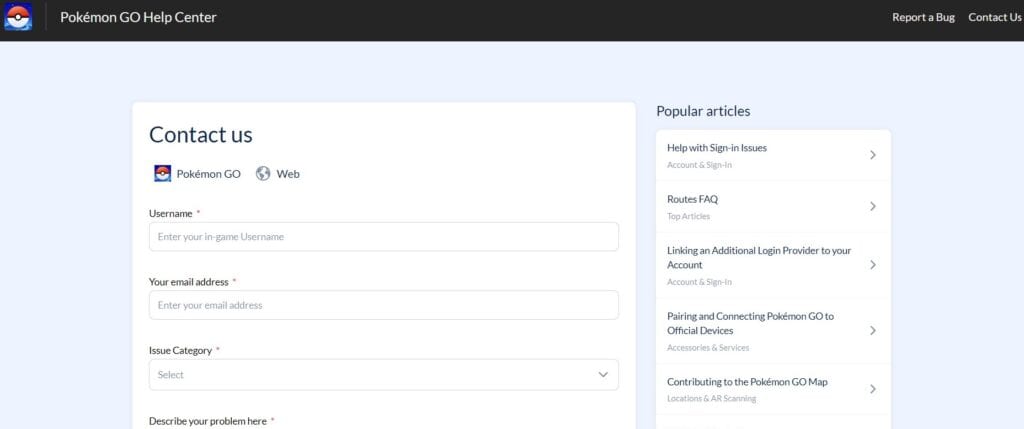Click the chevron beside Pairing and Connecting article
1024x429 pixels.
tap(873, 331)
